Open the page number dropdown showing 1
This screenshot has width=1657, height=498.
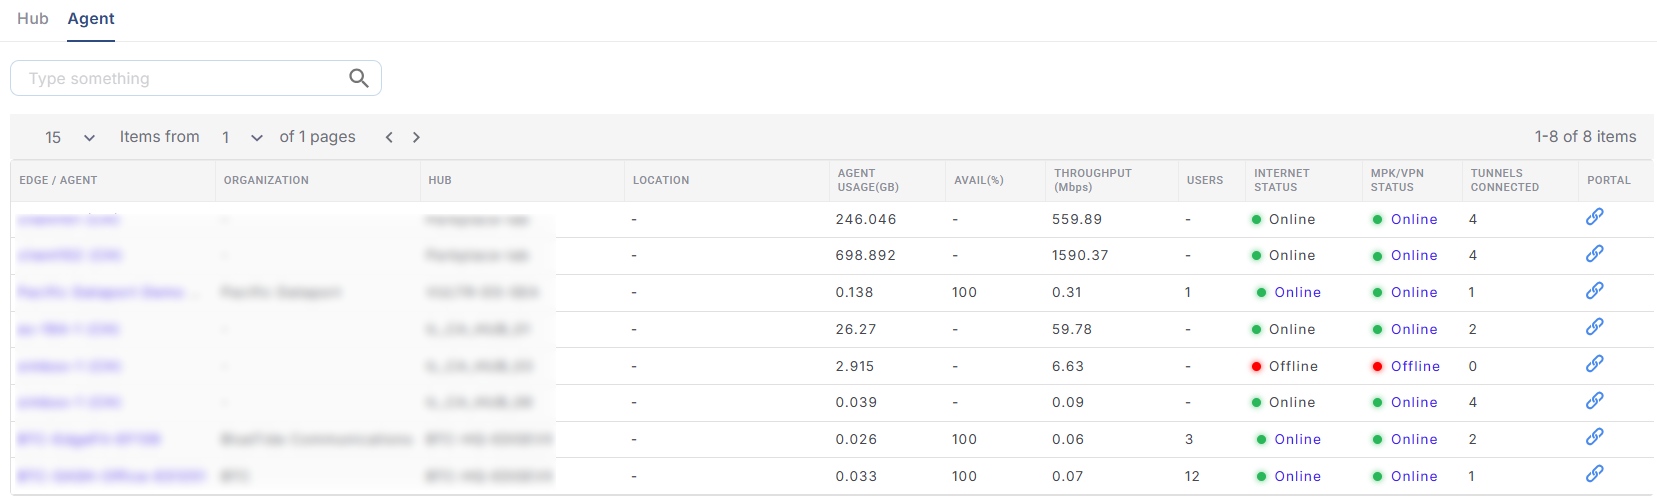(x=242, y=137)
